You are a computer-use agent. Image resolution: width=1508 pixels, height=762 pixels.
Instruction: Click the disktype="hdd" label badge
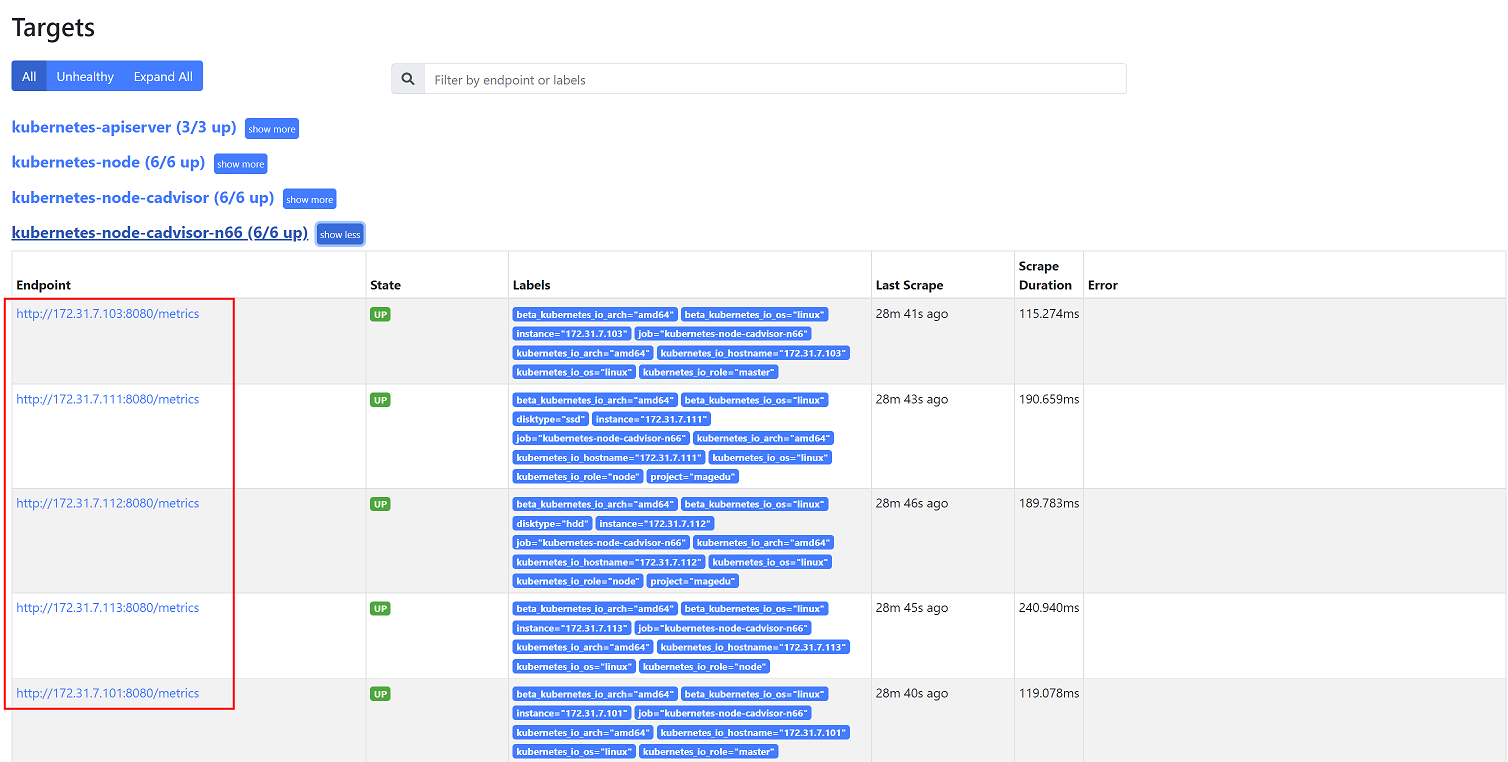click(550, 523)
